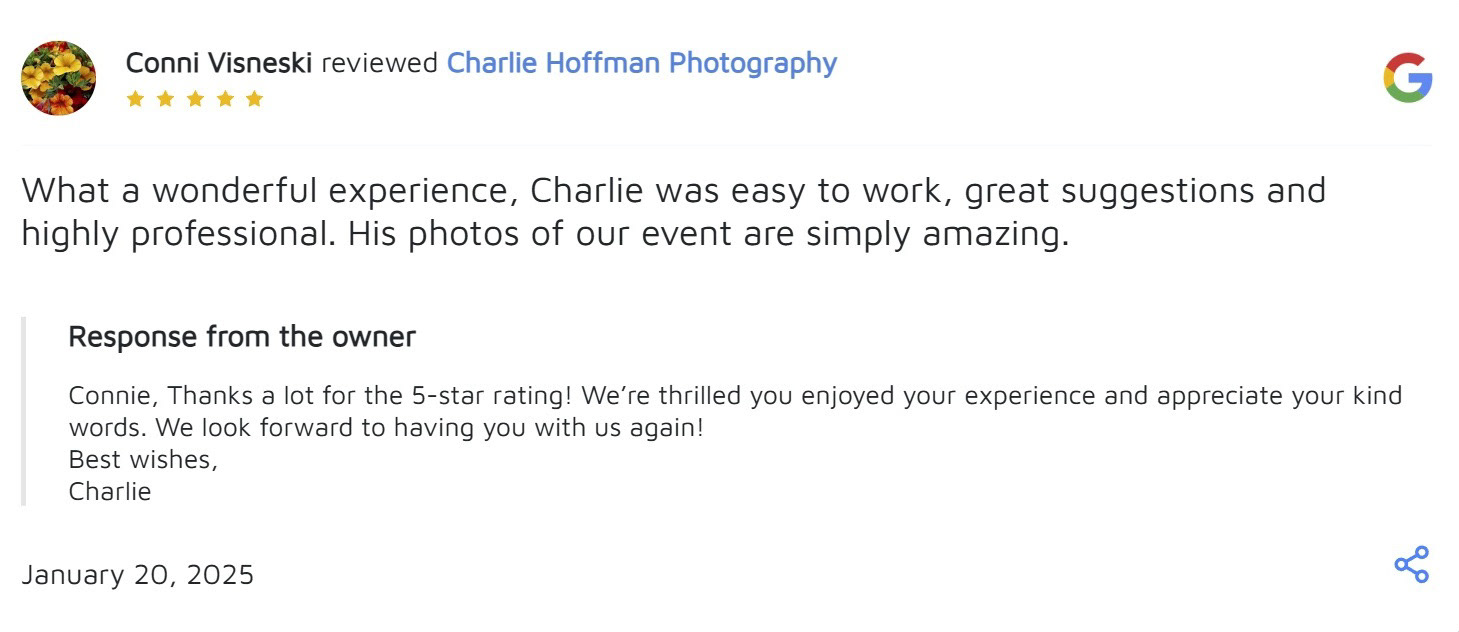Click the "Charlie" signature in the reply

pyautogui.click(x=110, y=492)
